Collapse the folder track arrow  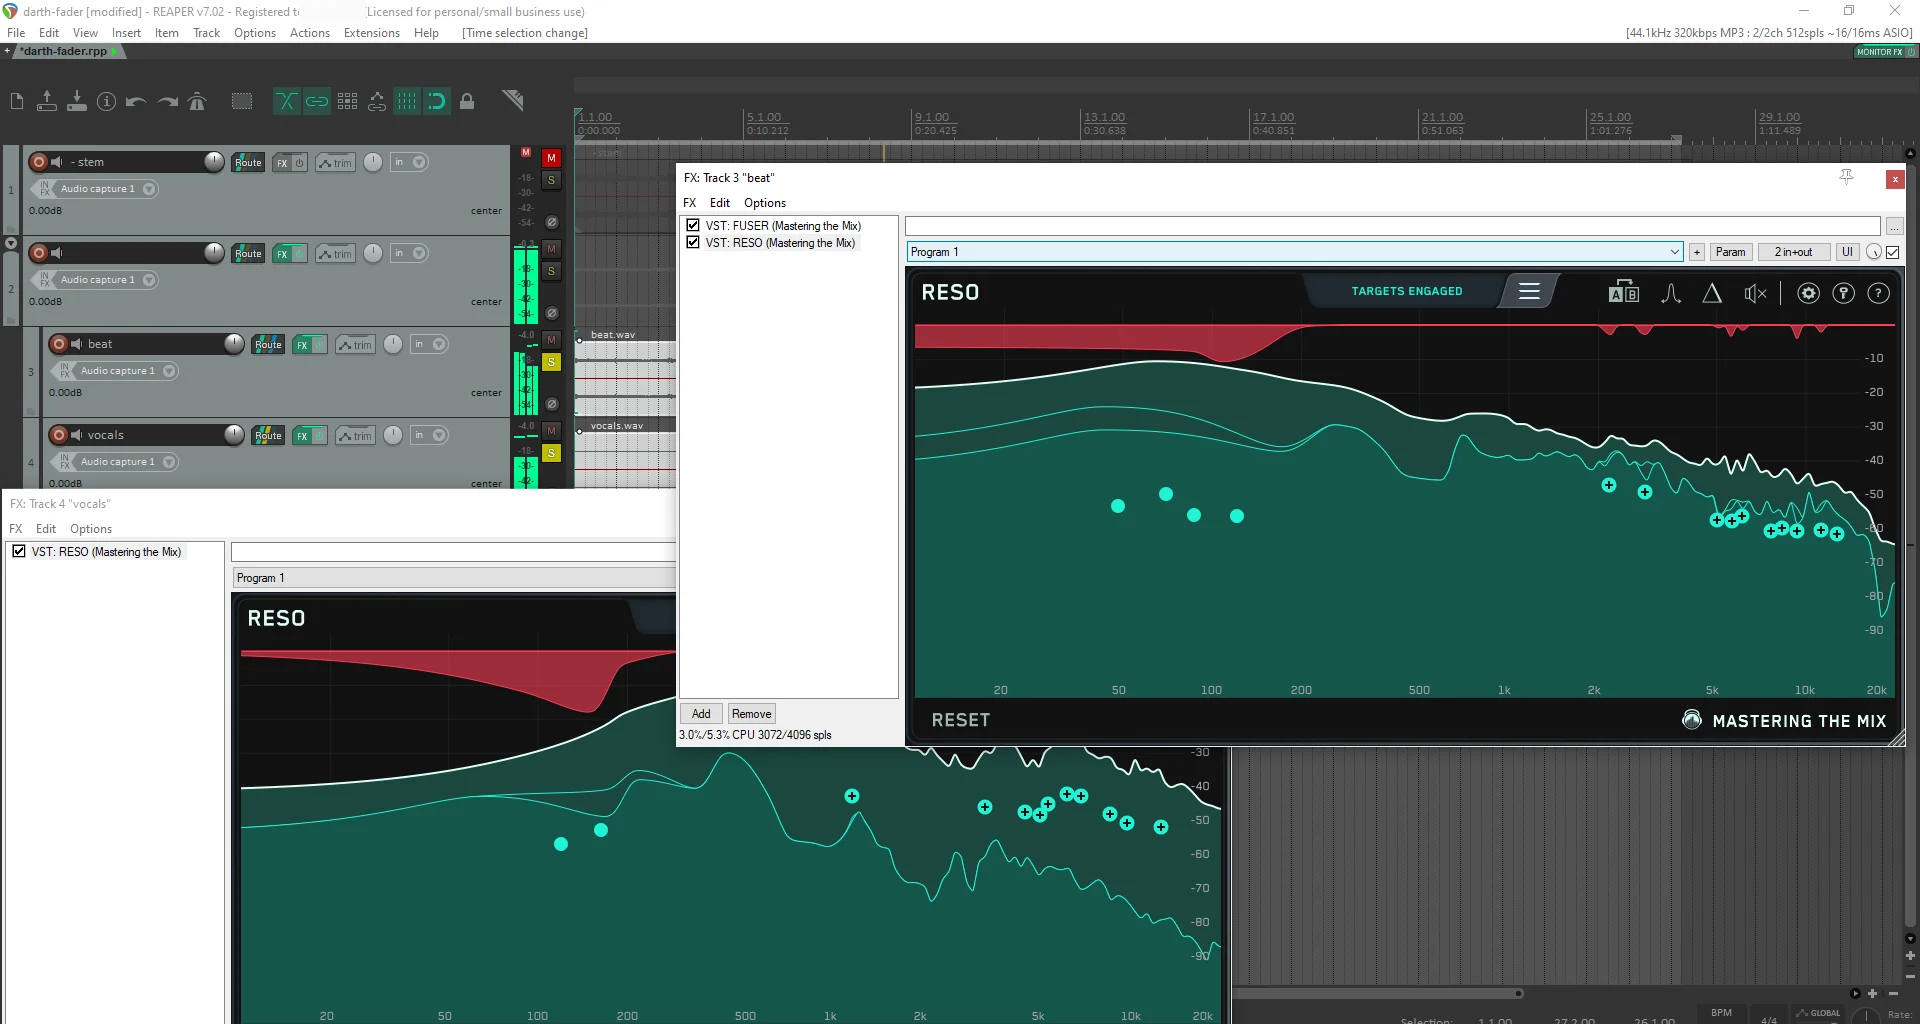(x=11, y=243)
